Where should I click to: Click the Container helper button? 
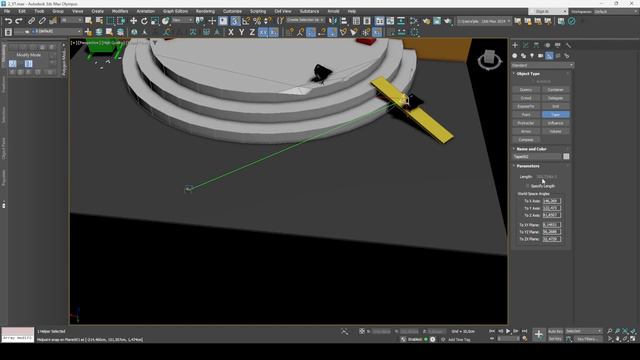click(x=556, y=90)
